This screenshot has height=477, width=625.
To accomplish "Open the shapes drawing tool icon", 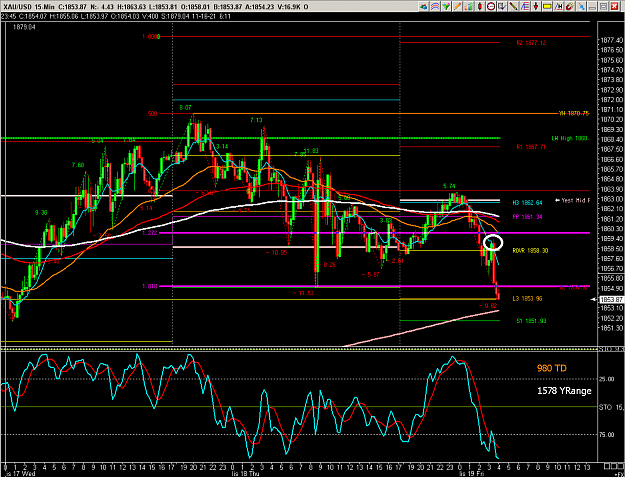I will [423, 6].
